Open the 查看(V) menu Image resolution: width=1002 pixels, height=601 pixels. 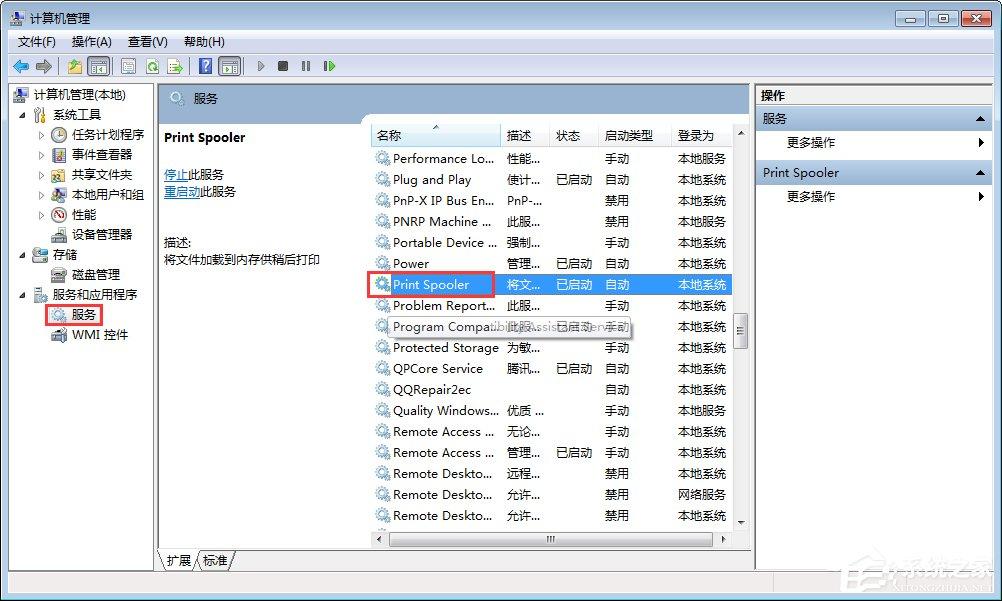(146, 41)
